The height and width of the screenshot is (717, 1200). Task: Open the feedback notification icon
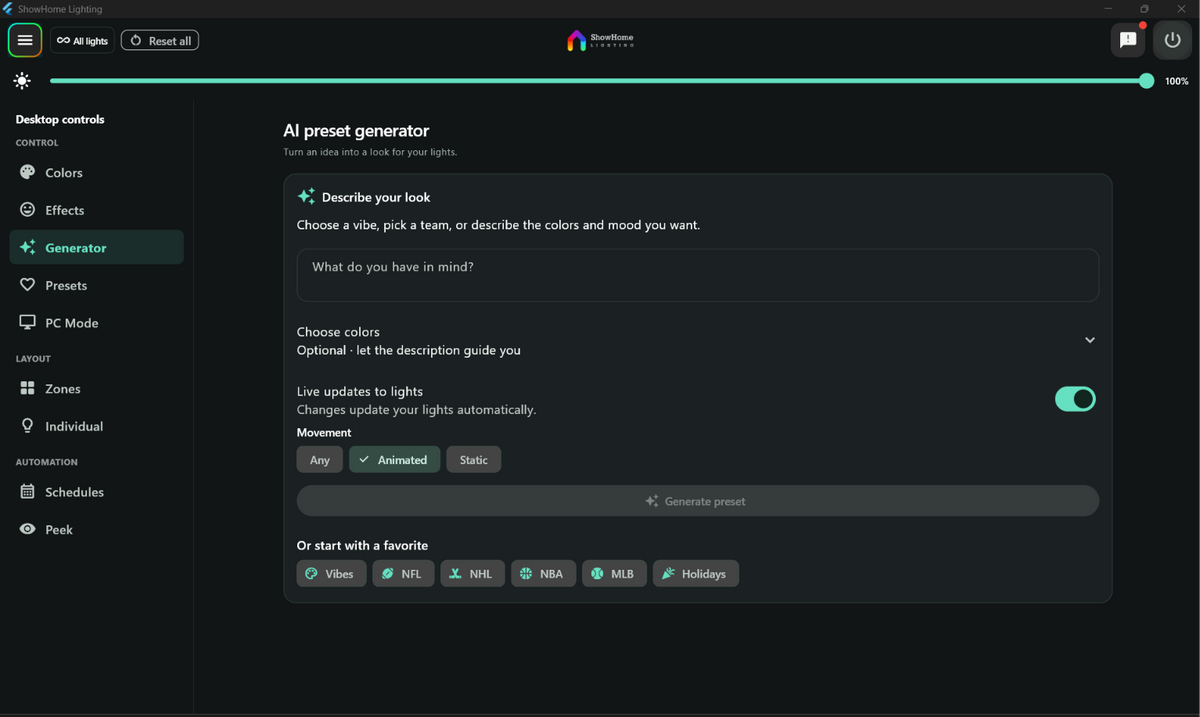1128,40
